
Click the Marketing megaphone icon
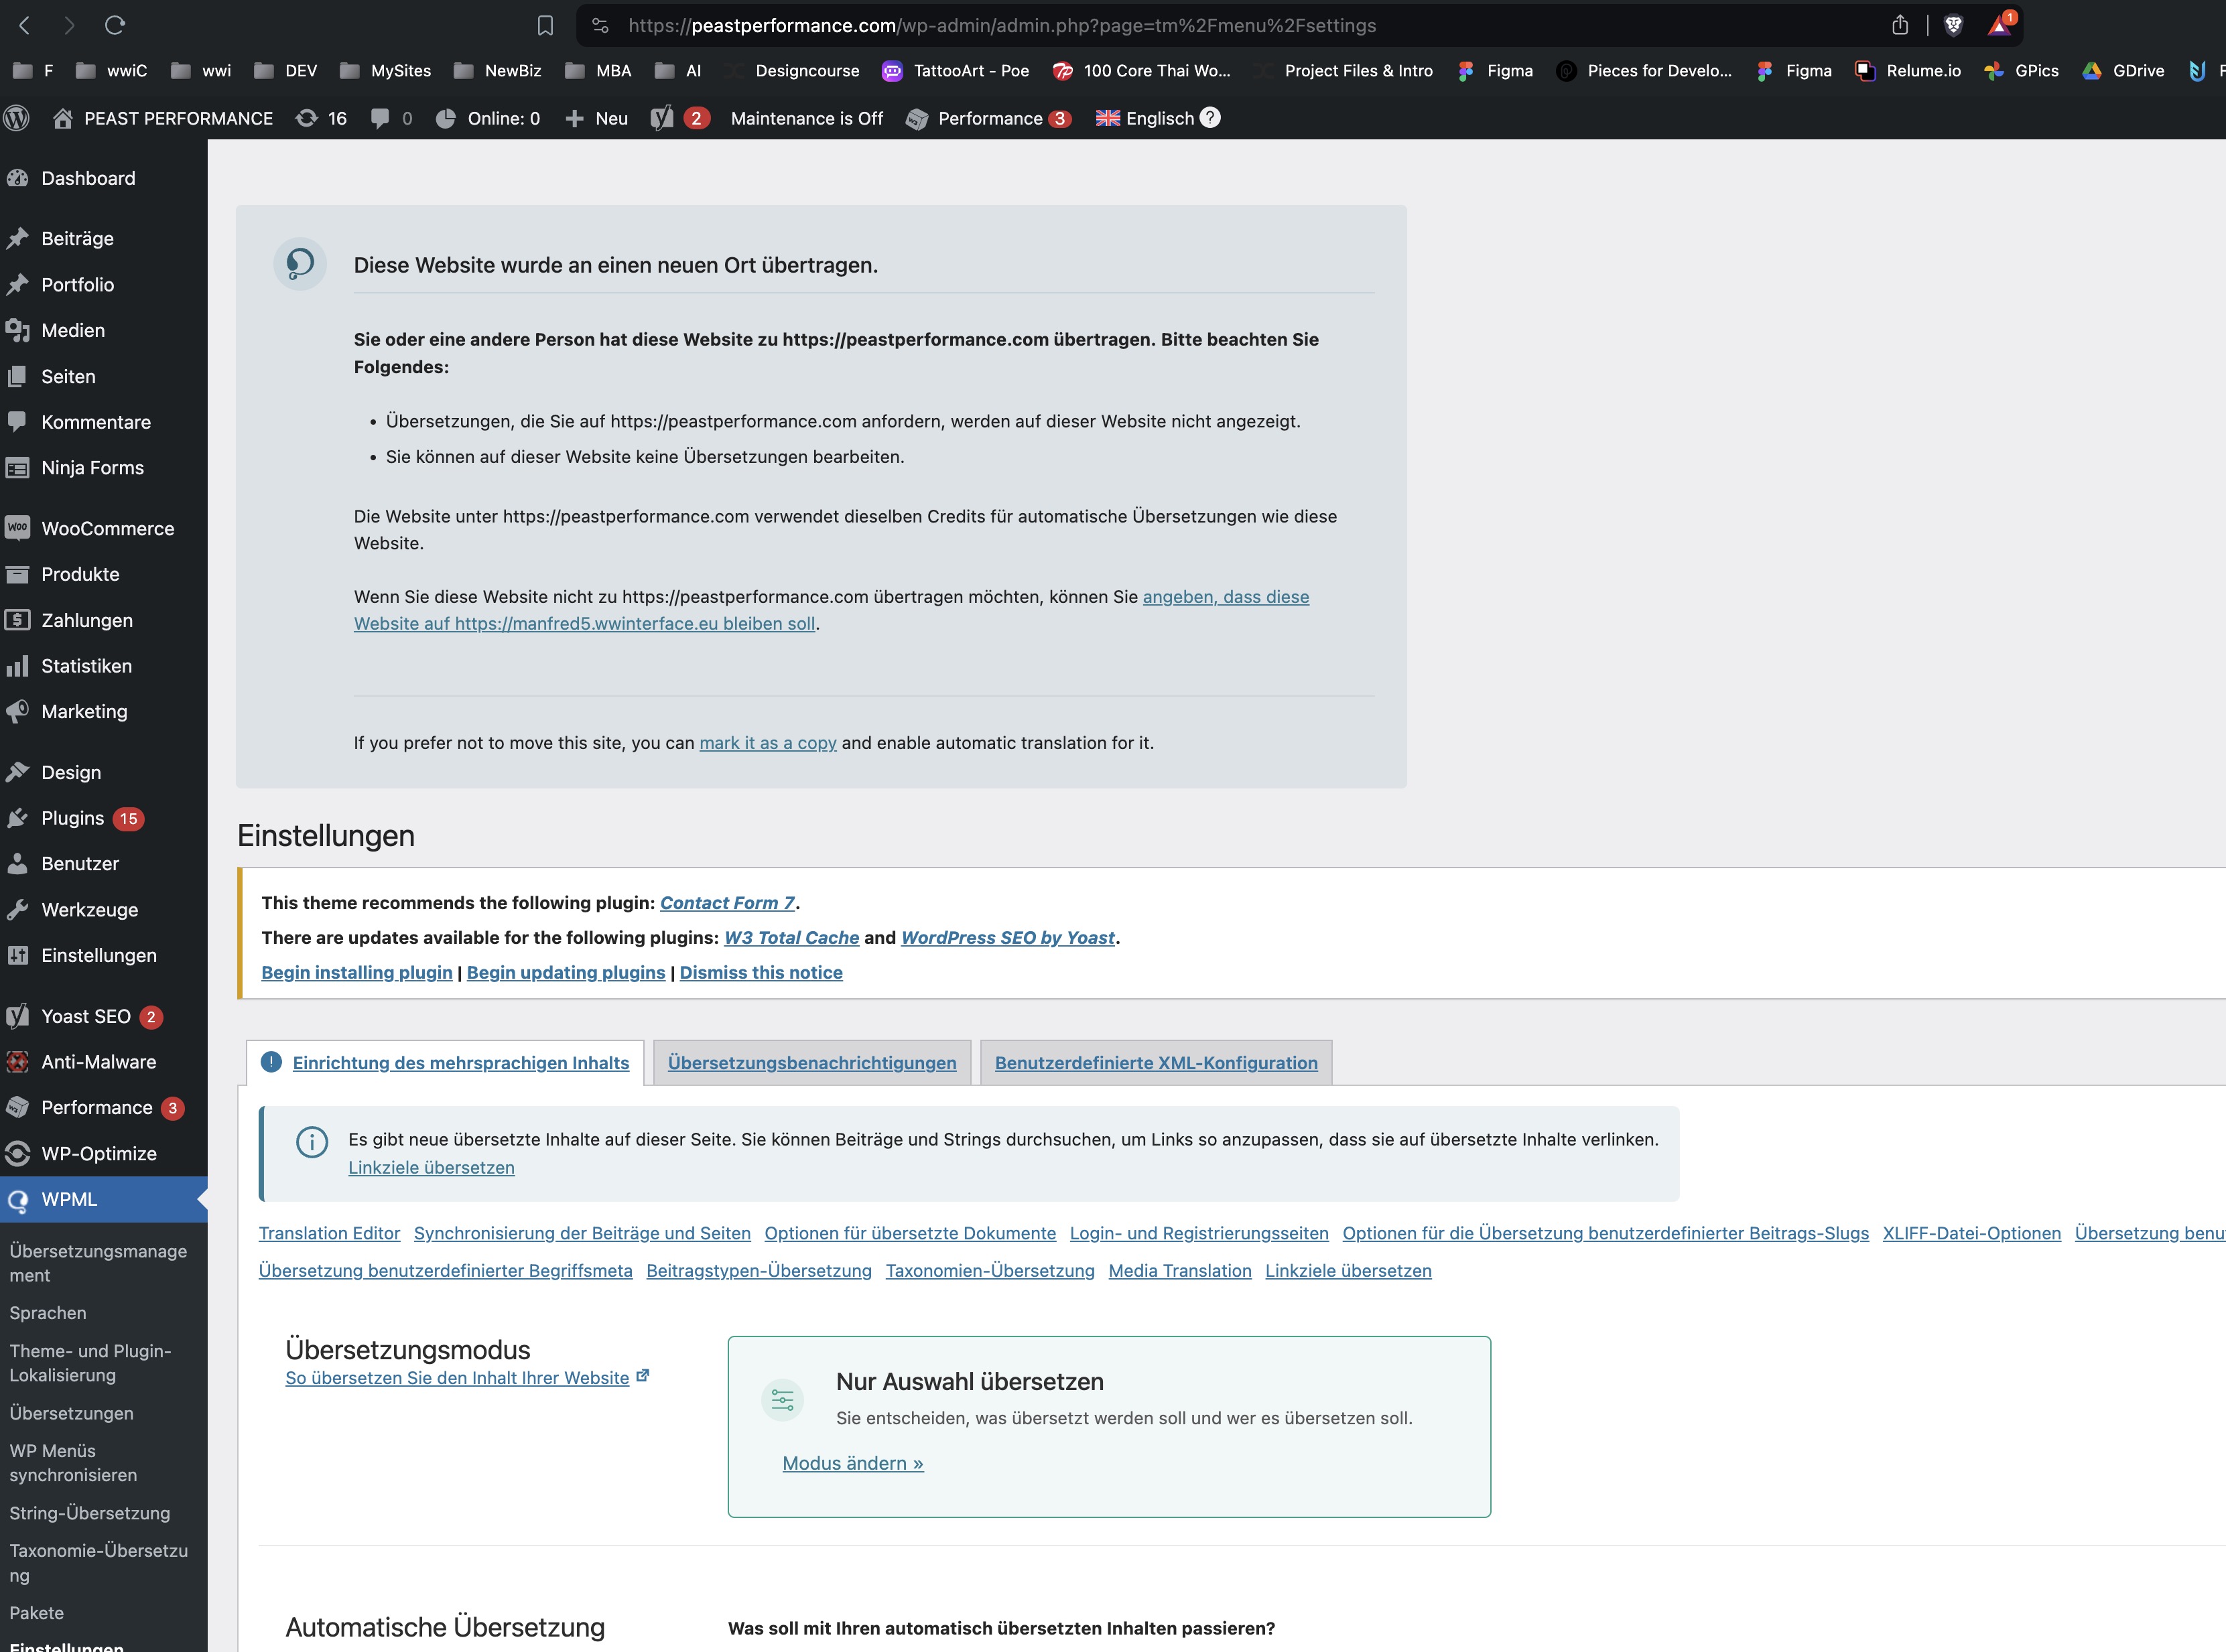(17, 711)
